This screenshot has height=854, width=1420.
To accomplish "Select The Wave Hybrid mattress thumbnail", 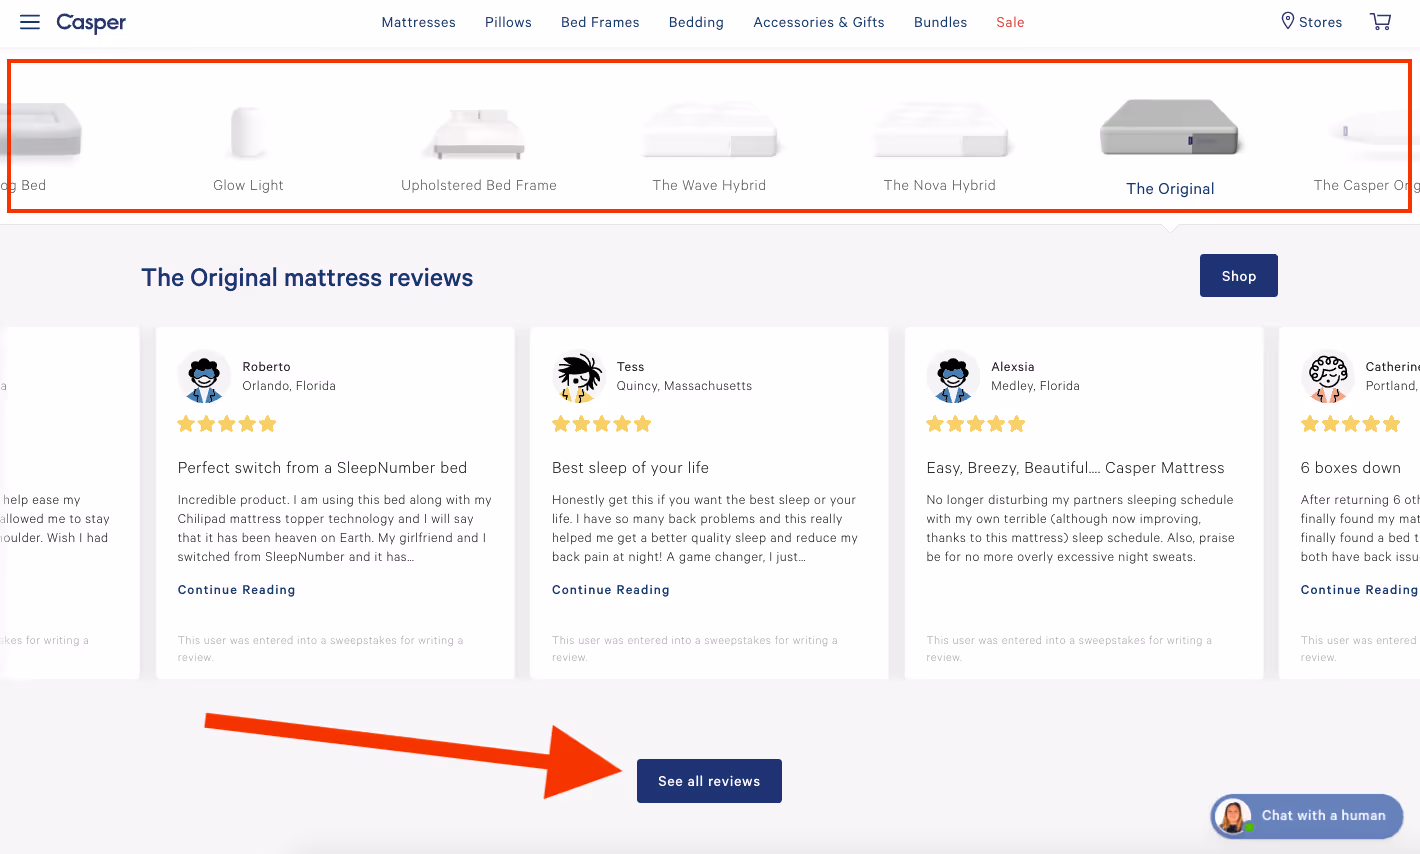I will tap(710, 132).
